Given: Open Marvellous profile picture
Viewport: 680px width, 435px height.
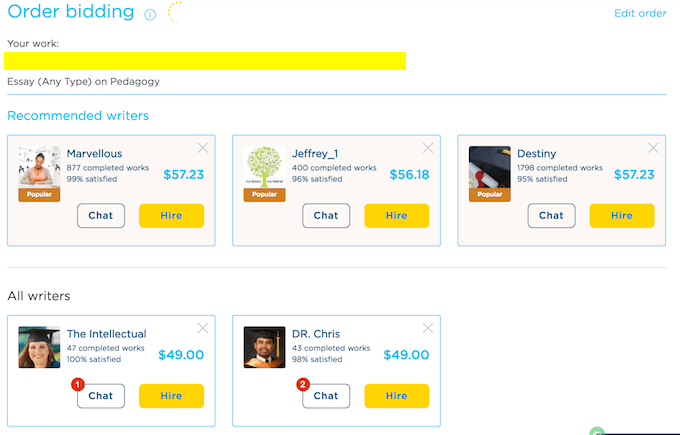Looking at the screenshot, I should tap(39, 168).
